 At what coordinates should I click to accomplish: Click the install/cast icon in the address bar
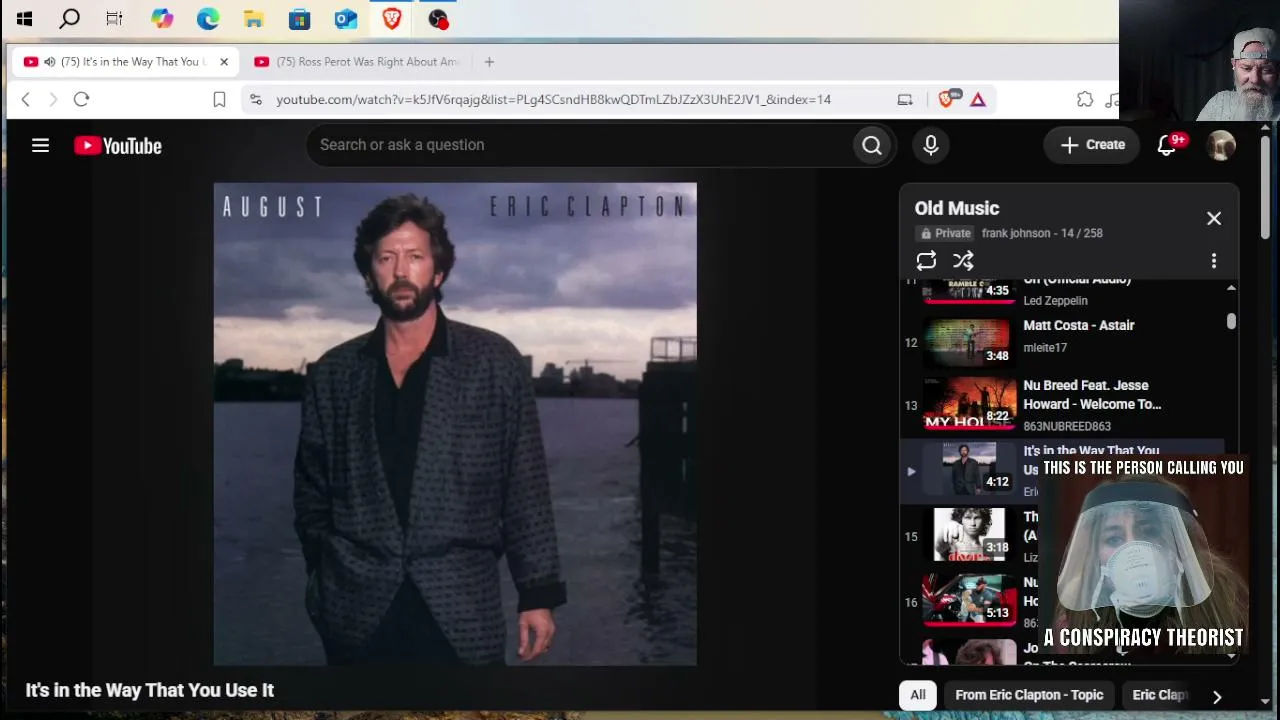(905, 99)
